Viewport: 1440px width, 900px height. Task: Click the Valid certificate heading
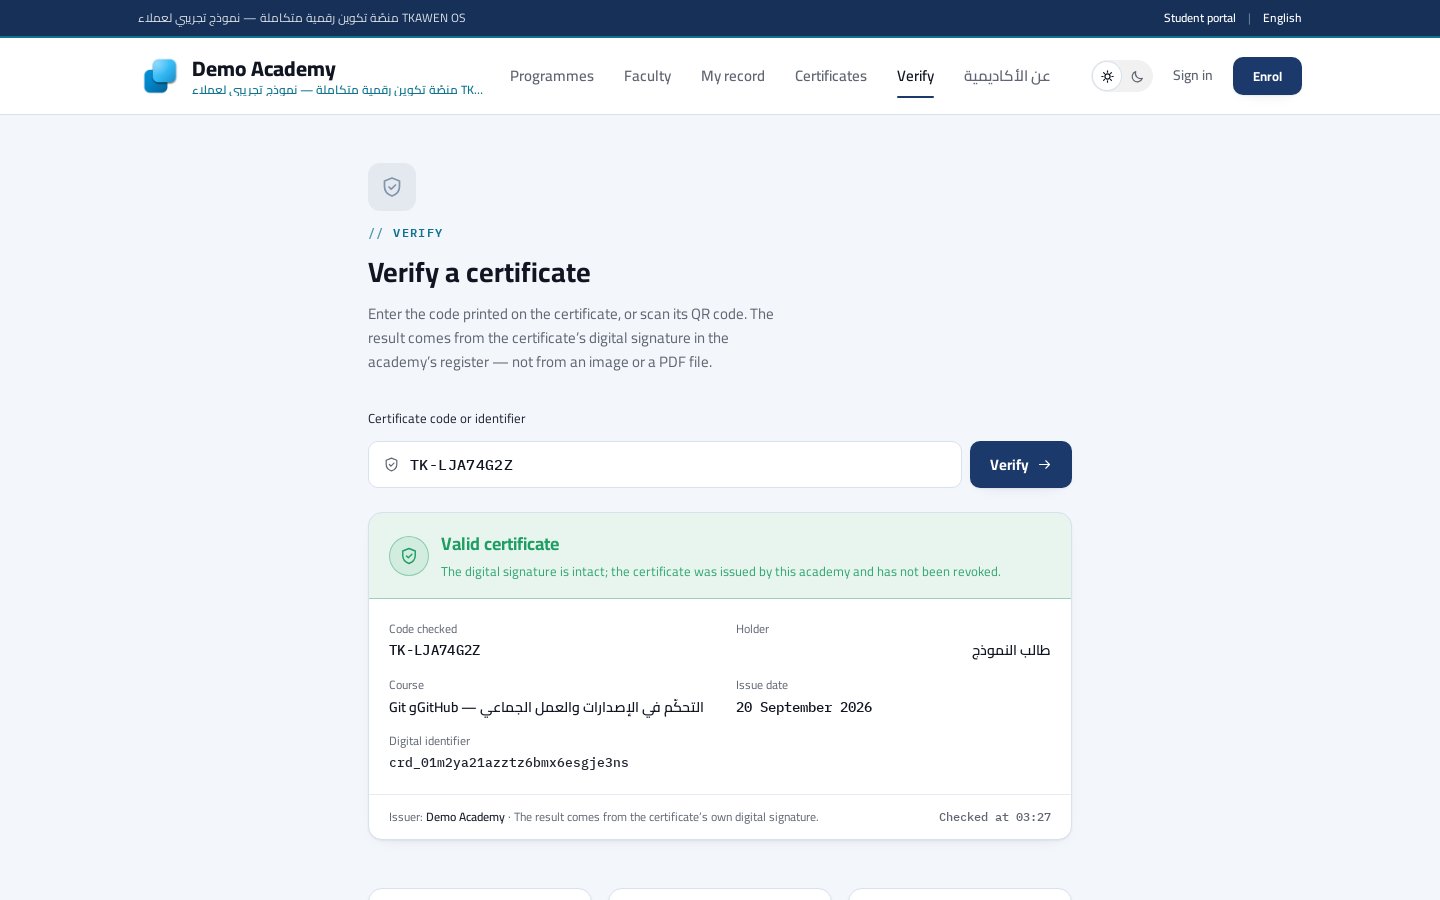pos(500,544)
